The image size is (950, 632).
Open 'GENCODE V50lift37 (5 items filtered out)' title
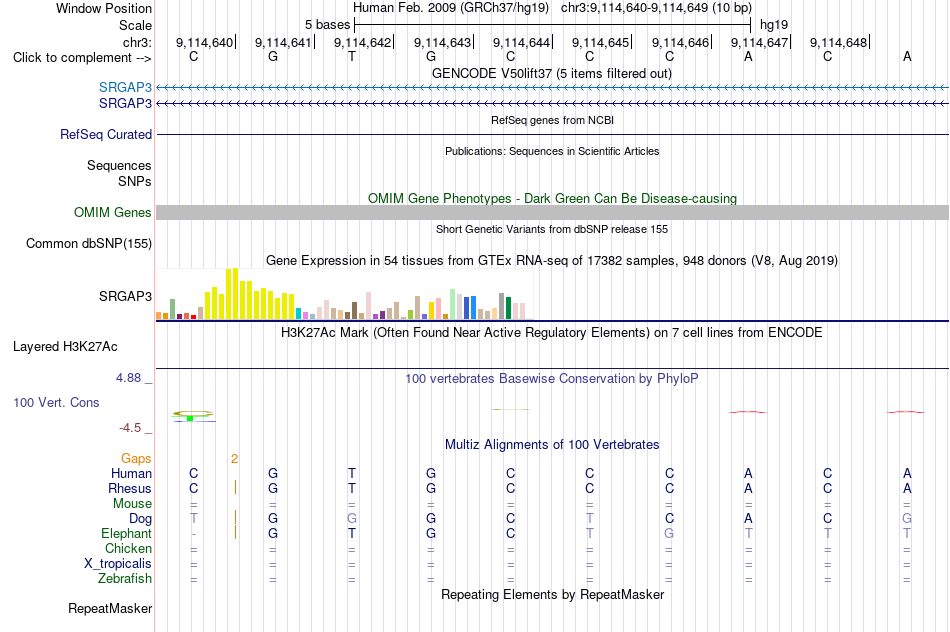[x=552, y=73]
